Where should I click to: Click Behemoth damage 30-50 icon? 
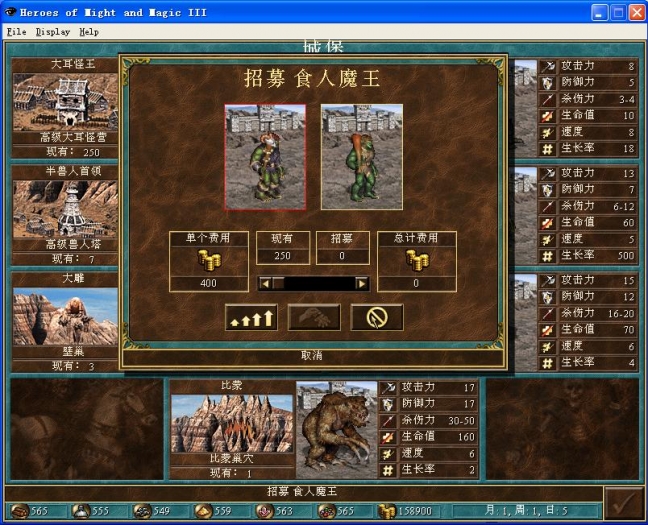point(388,421)
